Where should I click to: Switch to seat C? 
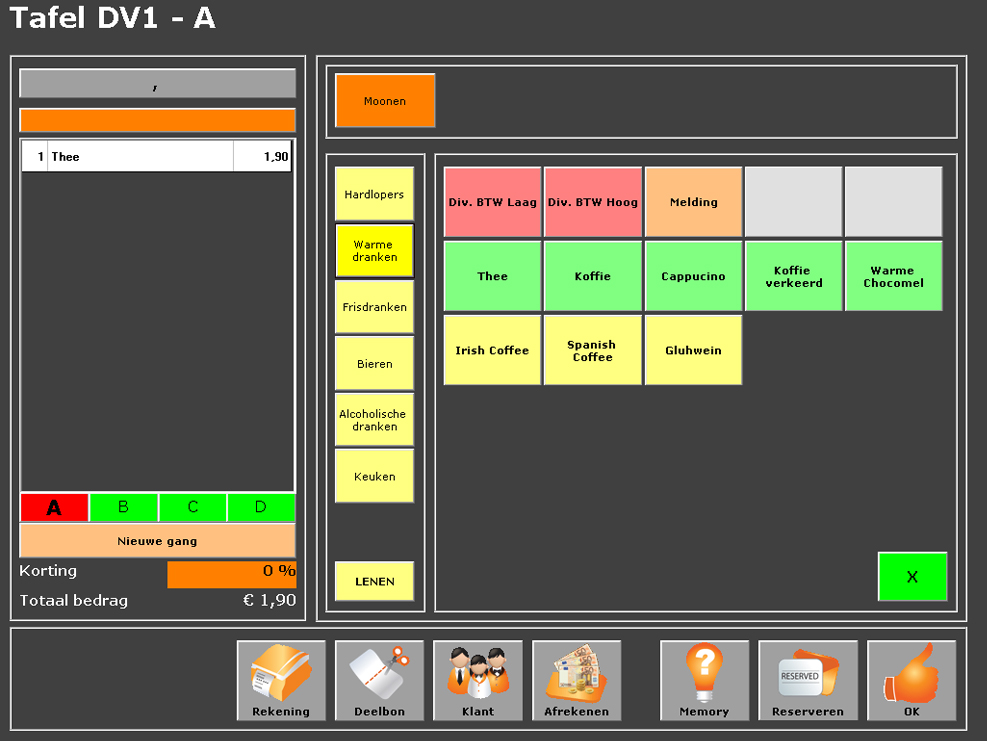192,507
